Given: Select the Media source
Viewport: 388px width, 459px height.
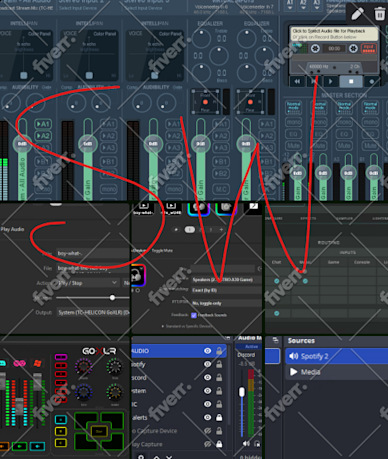Looking at the screenshot, I should tap(336, 372).
